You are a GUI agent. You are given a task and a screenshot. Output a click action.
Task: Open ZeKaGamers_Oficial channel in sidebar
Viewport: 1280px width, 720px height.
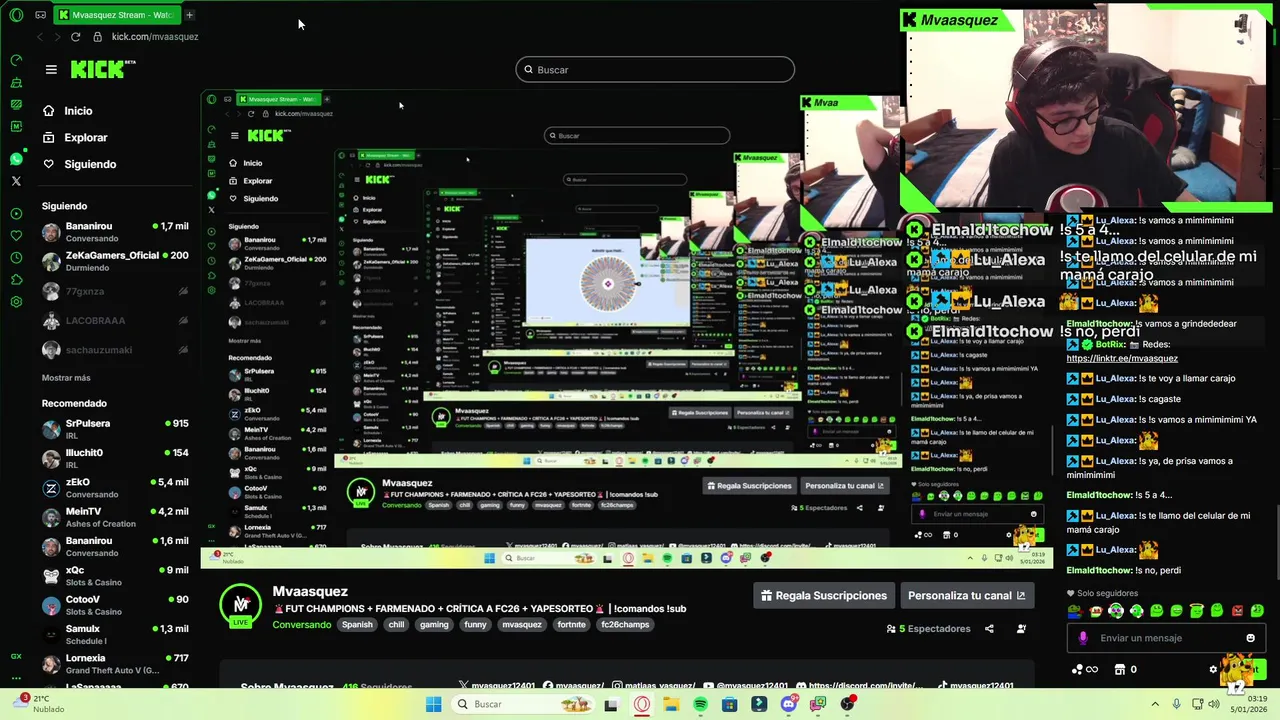point(115,261)
